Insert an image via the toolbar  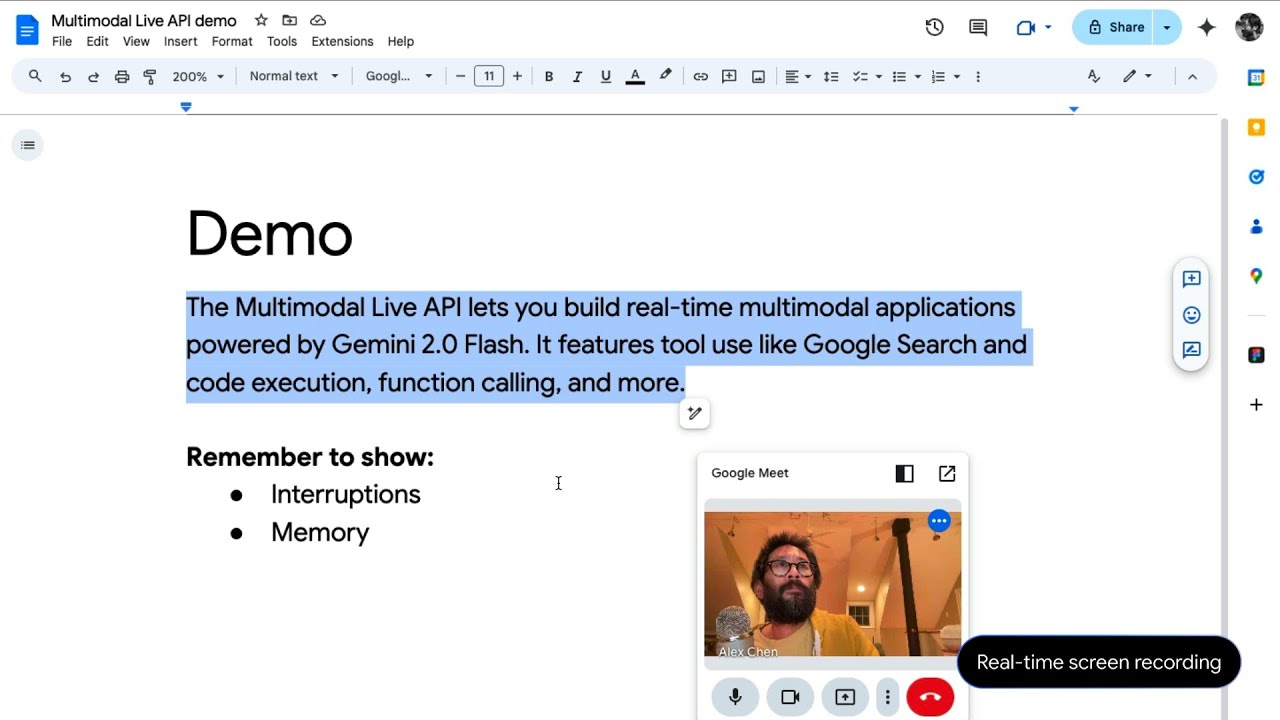click(757, 76)
